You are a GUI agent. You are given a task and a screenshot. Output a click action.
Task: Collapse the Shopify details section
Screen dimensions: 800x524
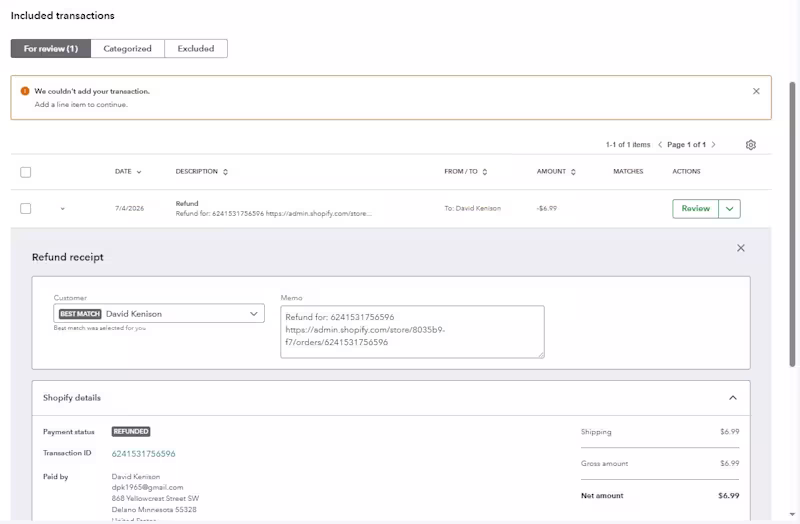click(733, 398)
